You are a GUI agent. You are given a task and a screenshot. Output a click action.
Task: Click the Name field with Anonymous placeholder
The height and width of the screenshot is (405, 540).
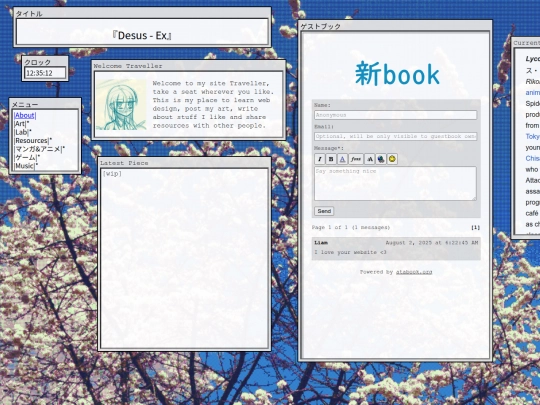tap(395, 115)
